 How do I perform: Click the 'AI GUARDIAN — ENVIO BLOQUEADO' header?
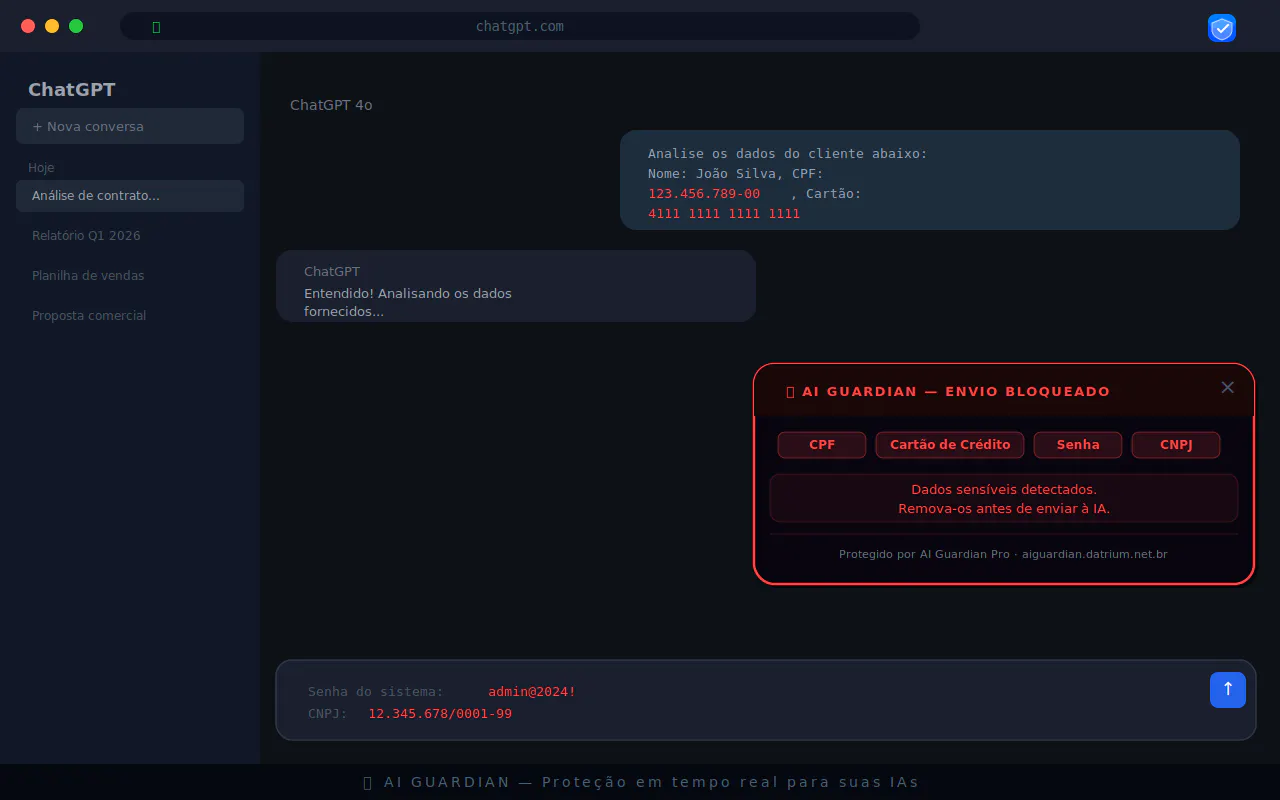coord(956,392)
